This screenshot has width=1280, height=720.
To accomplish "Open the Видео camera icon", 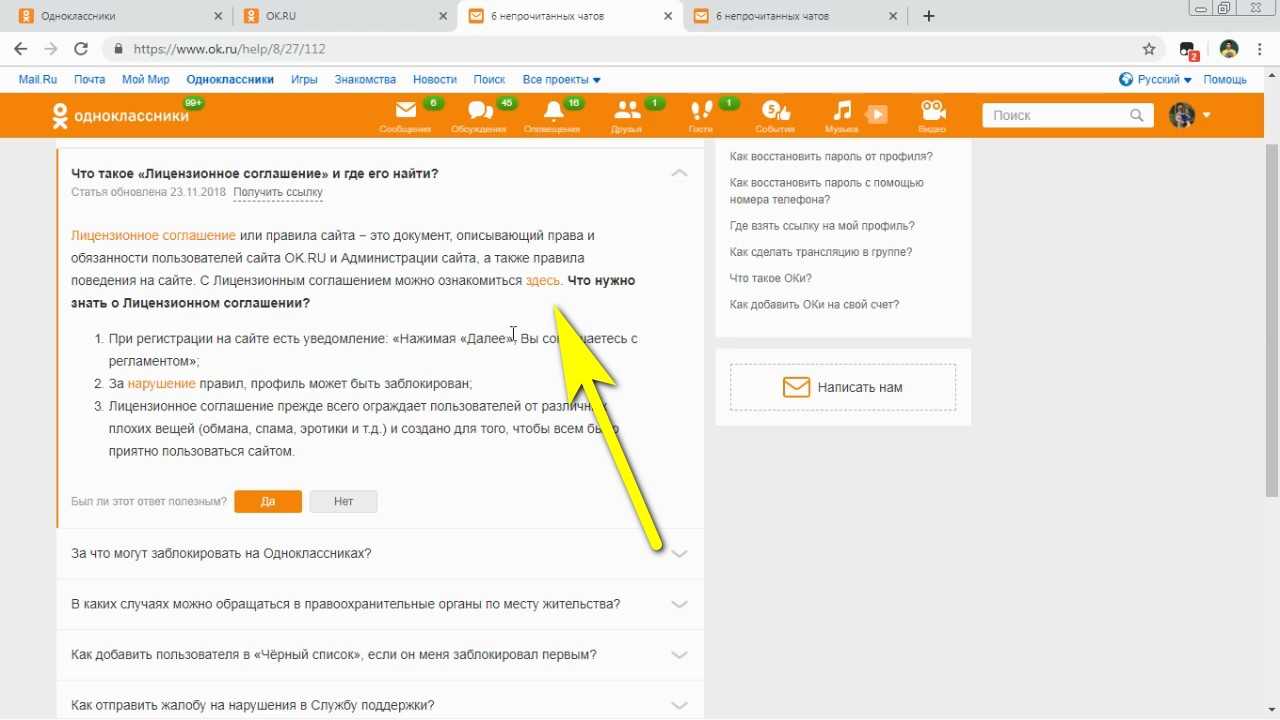I will (x=932, y=111).
